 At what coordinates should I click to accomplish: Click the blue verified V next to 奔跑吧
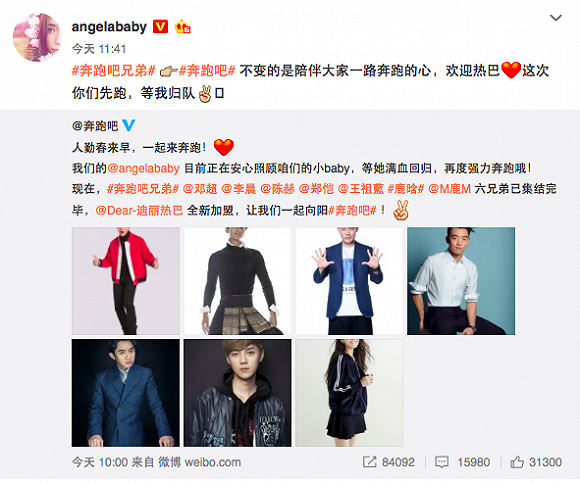pos(128,125)
